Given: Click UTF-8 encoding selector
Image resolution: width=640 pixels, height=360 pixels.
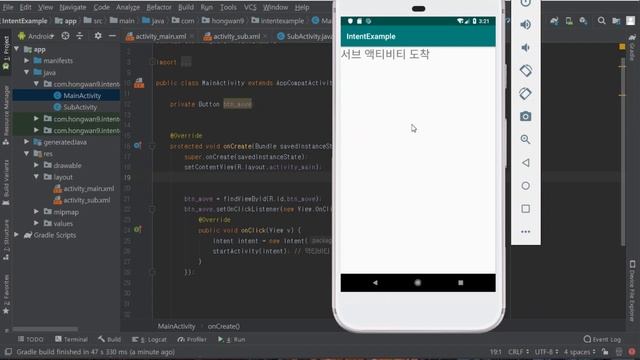Looking at the screenshot, I should pos(547,351).
